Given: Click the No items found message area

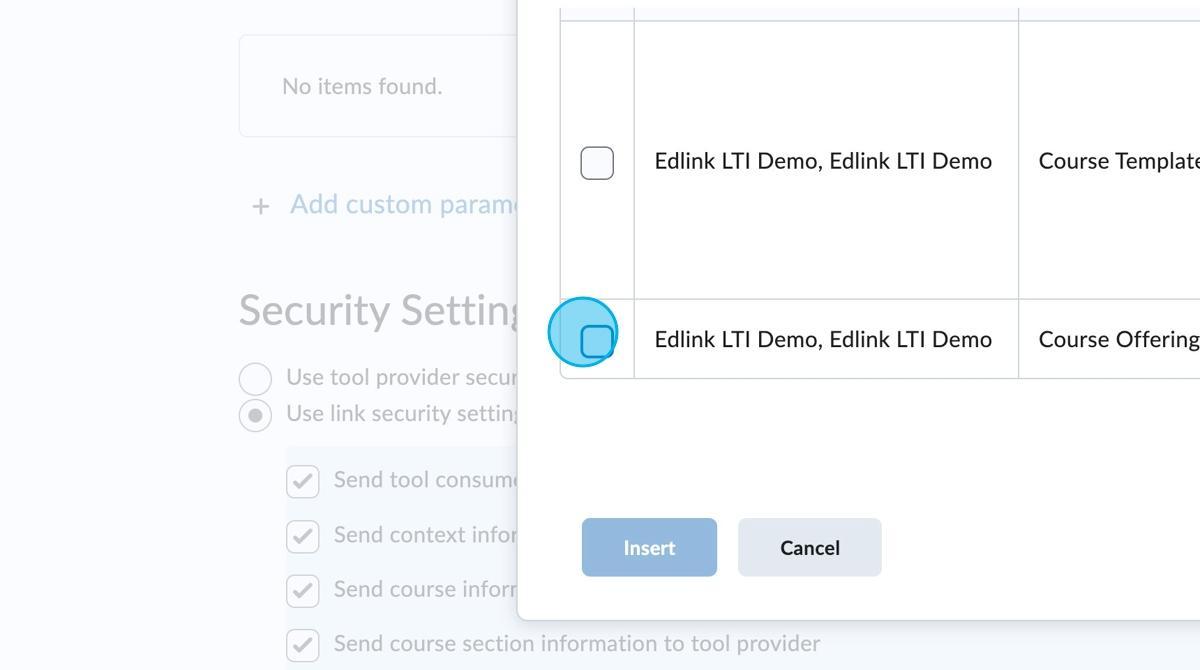Looking at the screenshot, I should (x=362, y=86).
